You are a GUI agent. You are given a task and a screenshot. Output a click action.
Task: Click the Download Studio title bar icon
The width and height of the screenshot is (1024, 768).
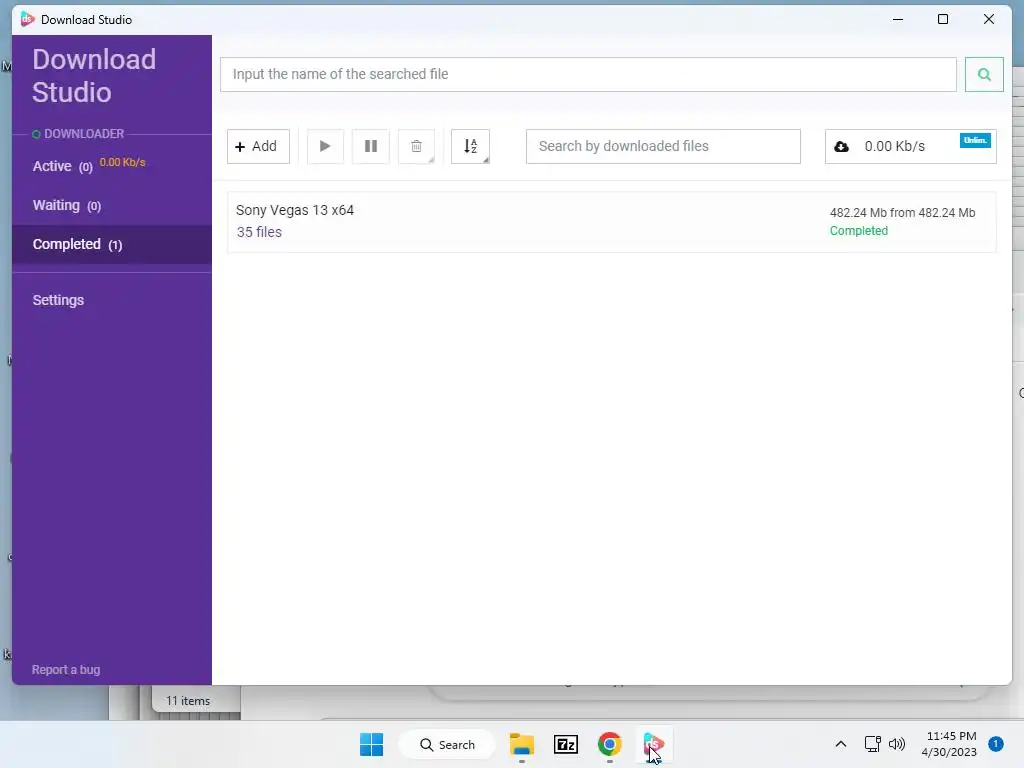coord(27,19)
